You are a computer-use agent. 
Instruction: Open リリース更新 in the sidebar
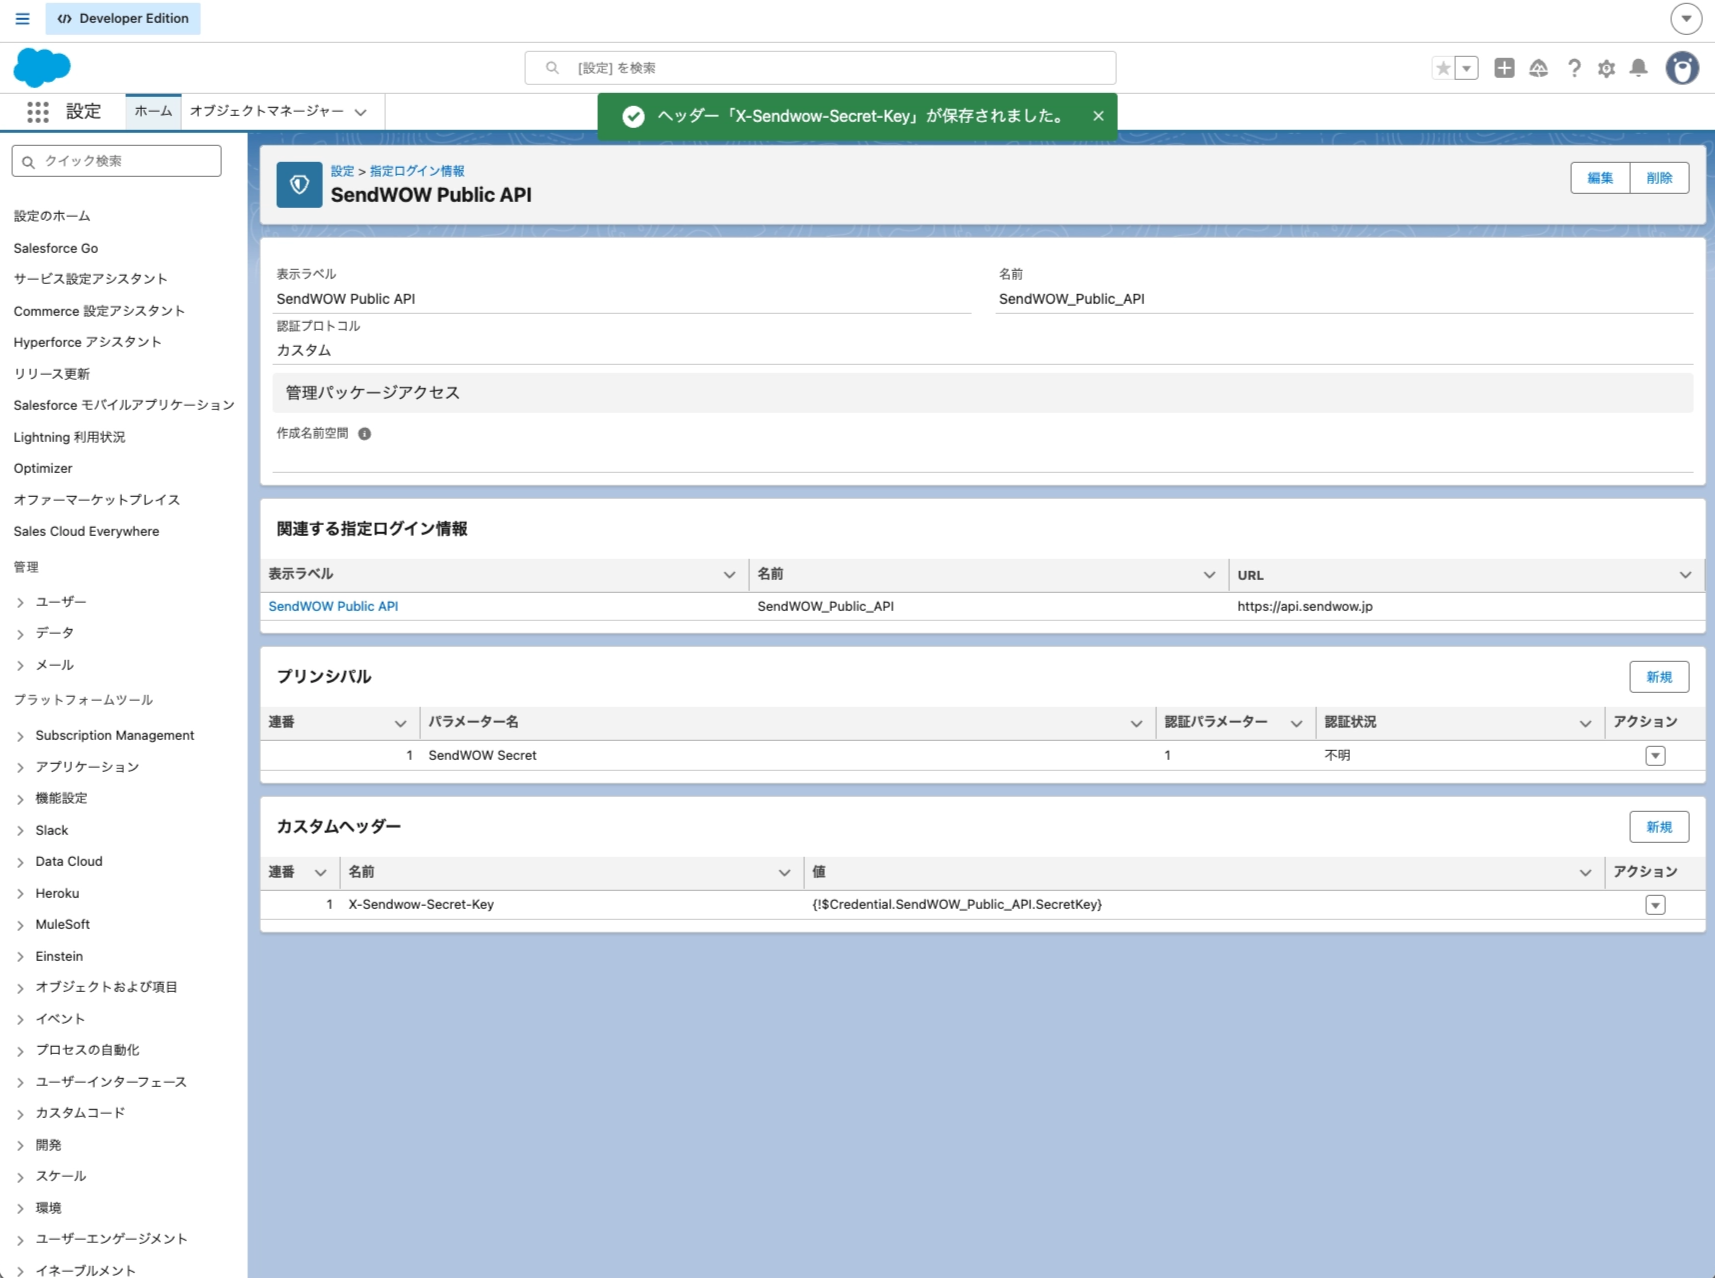(52, 374)
